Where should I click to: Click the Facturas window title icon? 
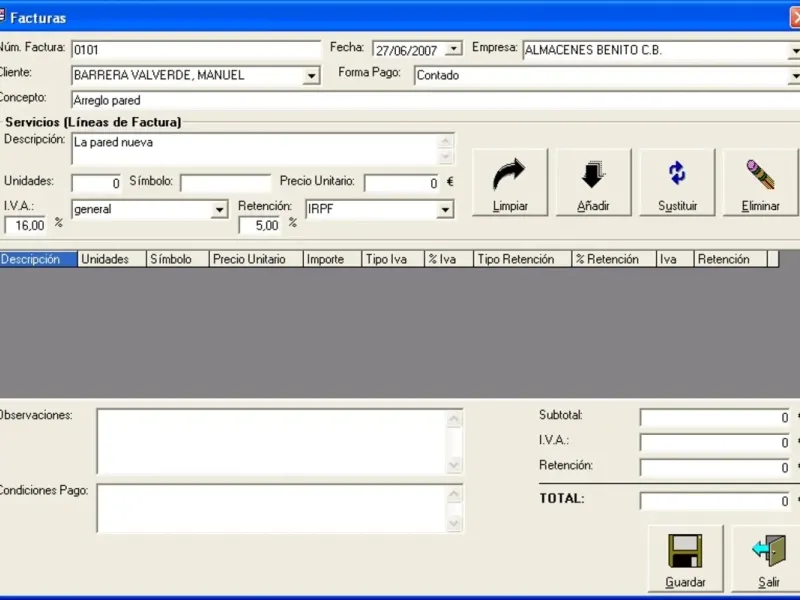click(3, 17)
